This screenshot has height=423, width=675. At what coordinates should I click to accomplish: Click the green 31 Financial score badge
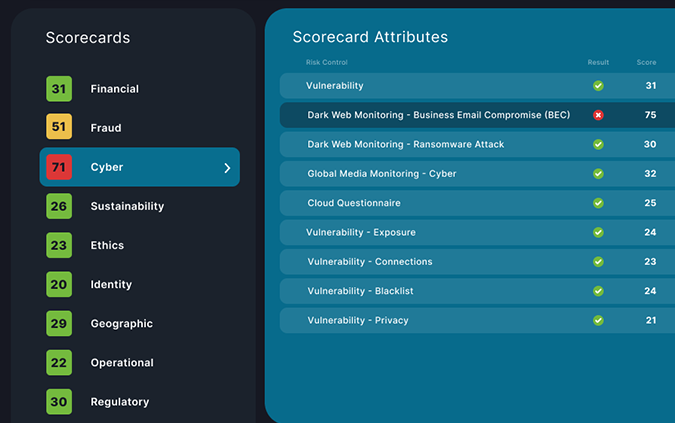click(x=59, y=89)
